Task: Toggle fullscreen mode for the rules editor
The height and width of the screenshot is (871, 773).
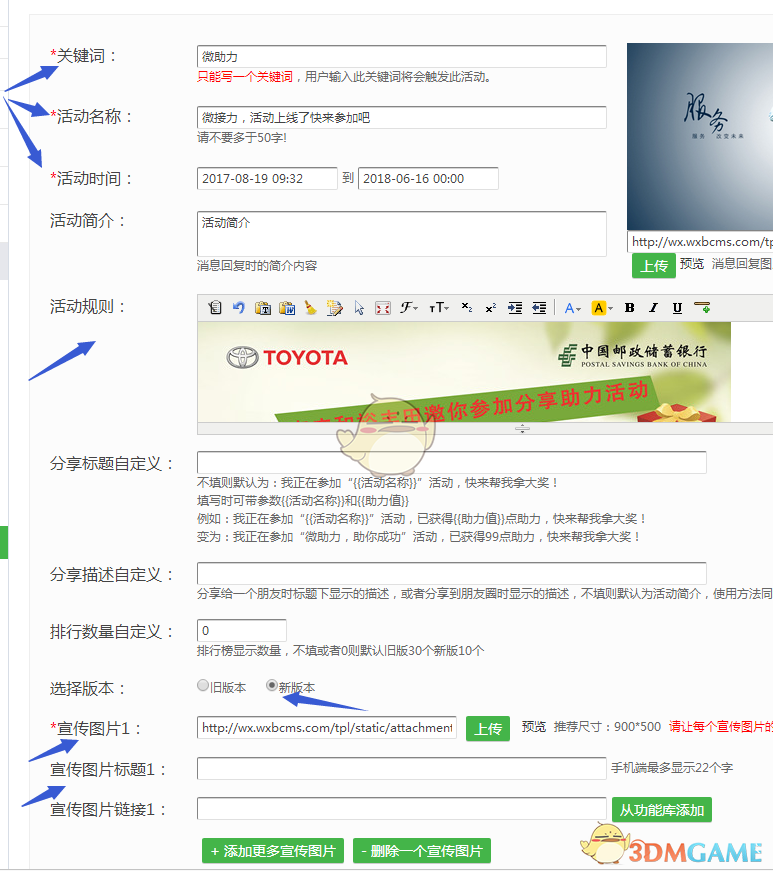Action: coord(383,308)
